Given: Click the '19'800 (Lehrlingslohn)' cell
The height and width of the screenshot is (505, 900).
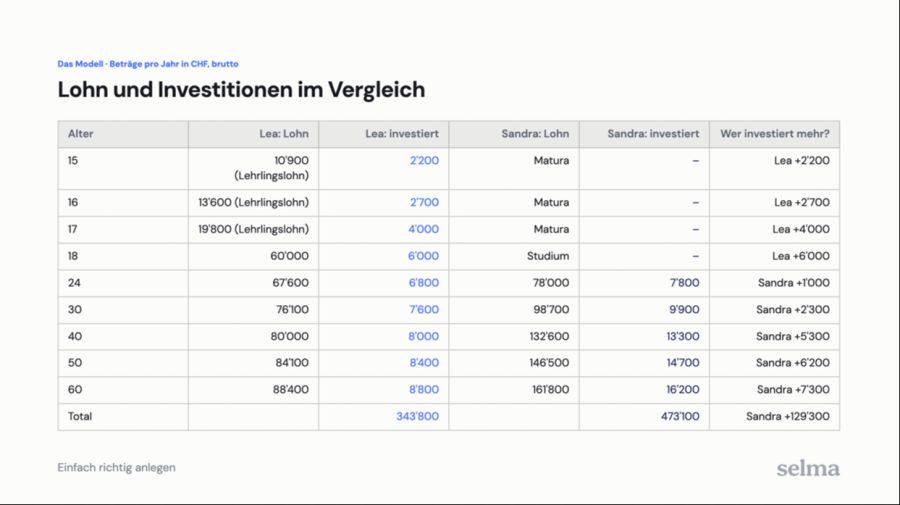Looking at the screenshot, I should coord(253,230).
